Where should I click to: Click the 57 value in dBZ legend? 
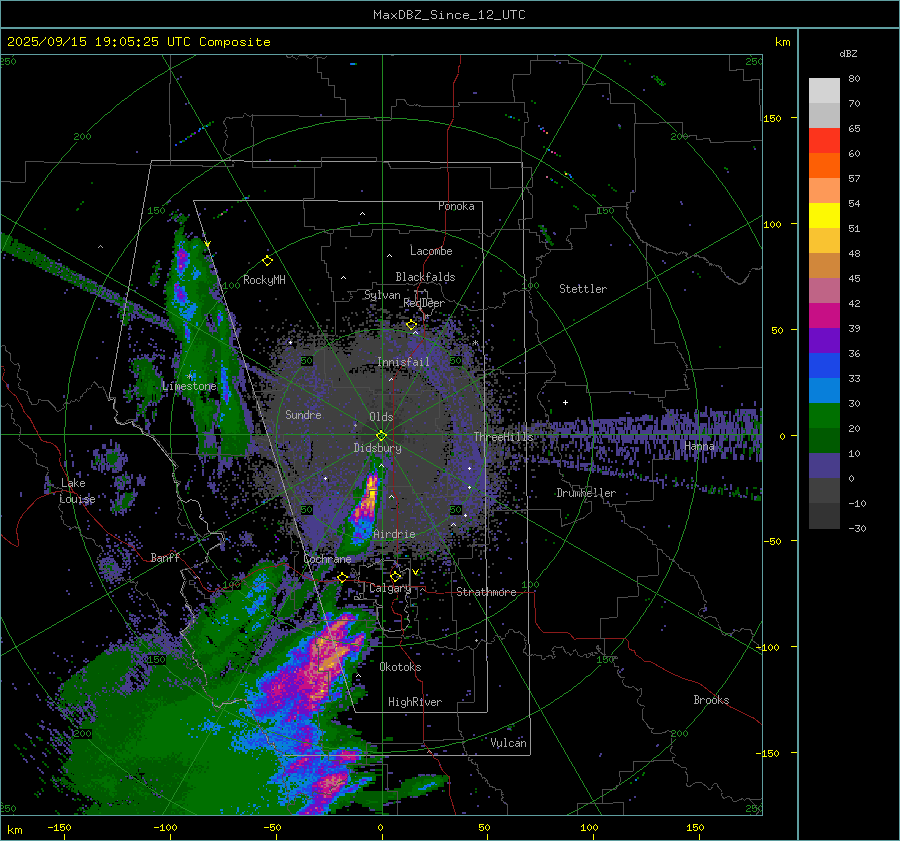click(854, 179)
